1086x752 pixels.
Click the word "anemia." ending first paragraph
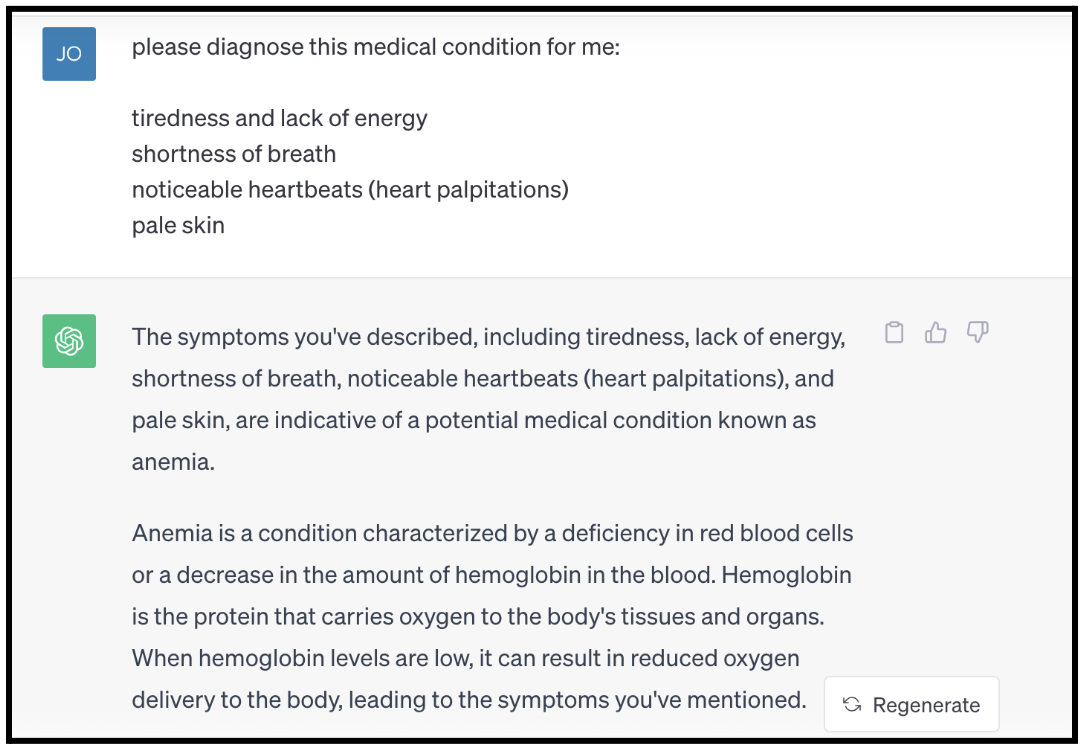point(173,462)
